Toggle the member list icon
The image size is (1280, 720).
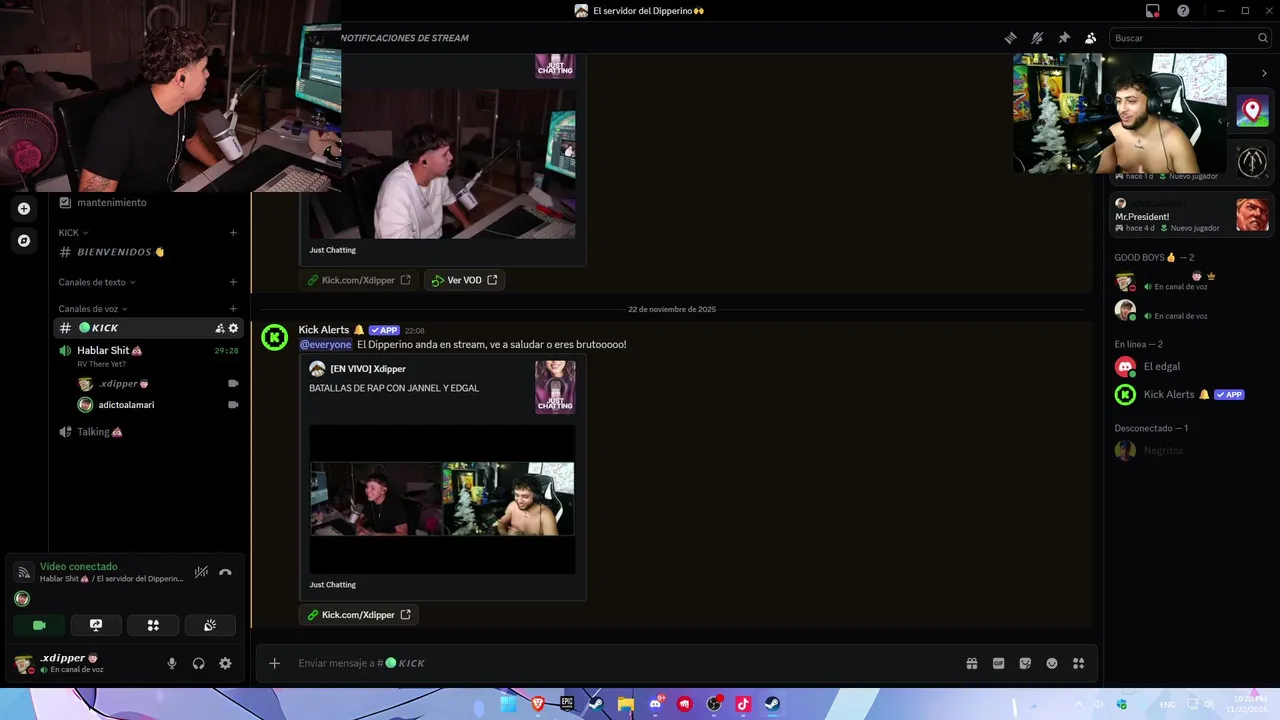click(1090, 38)
